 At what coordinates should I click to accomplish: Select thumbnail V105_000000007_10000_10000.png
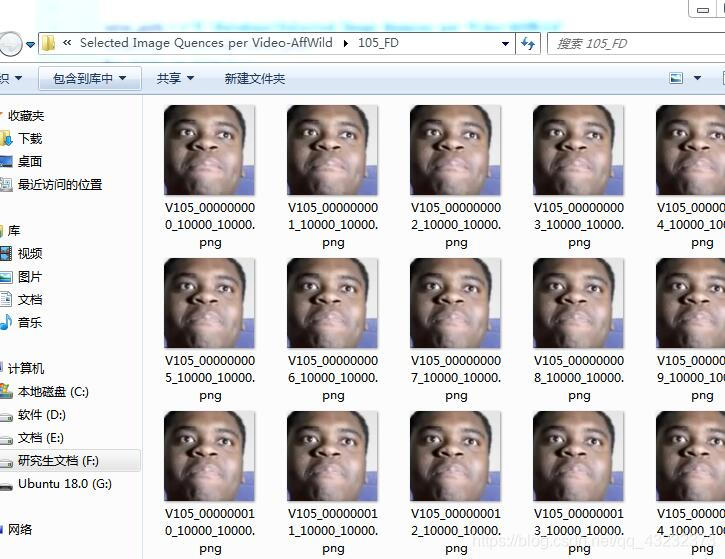[x=455, y=303]
